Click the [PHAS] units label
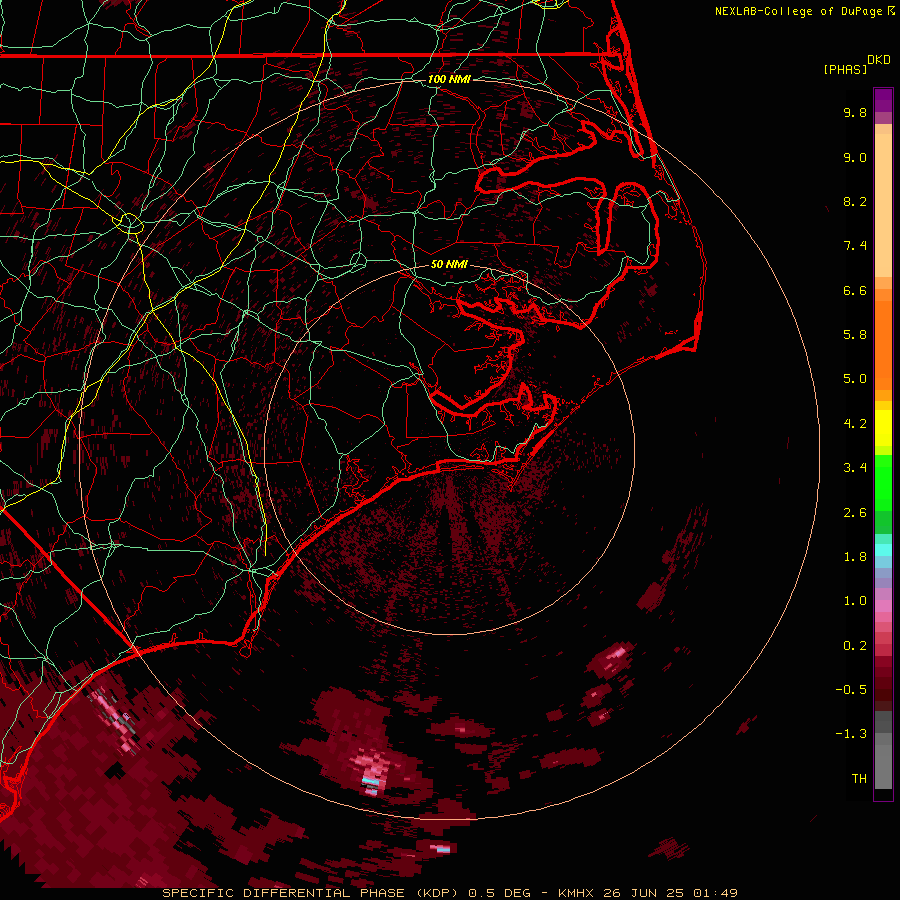This screenshot has height=900, width=900. [x=845, y=69]
